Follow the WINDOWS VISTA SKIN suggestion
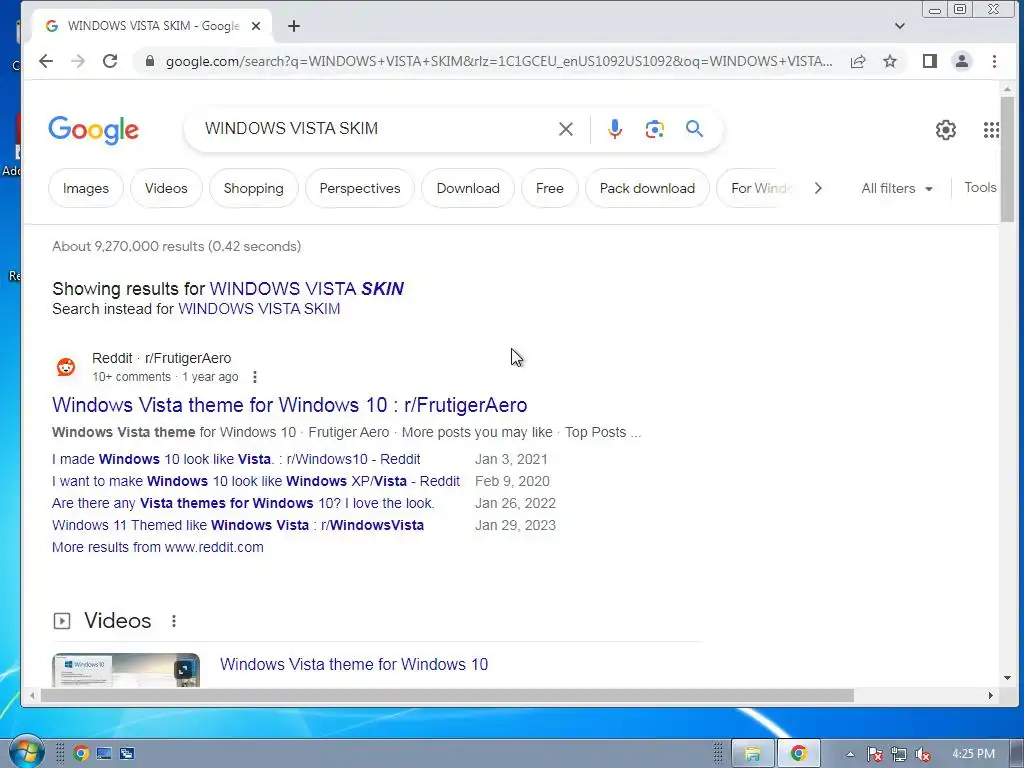 pyautogui.click(x=306, y=289)
